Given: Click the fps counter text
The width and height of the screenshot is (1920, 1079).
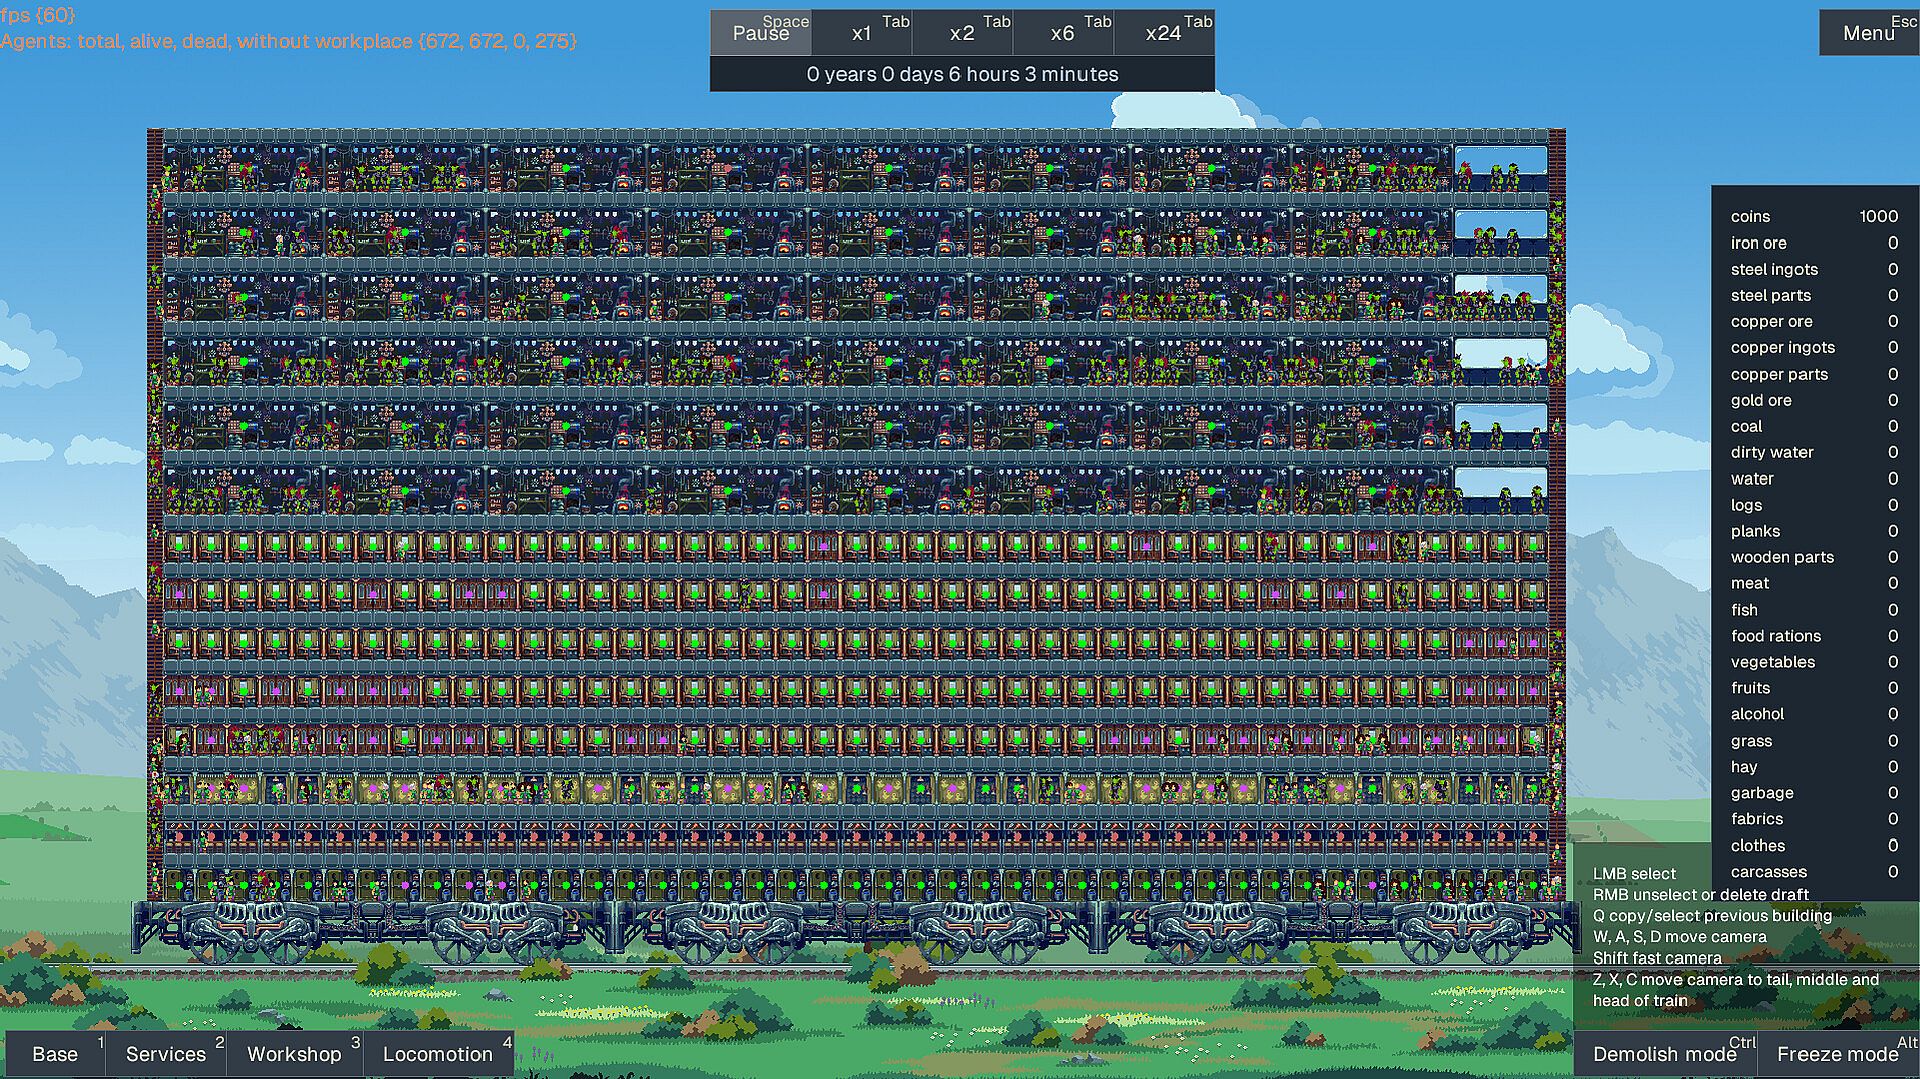Looking at the screenshot, I should 38,15.
